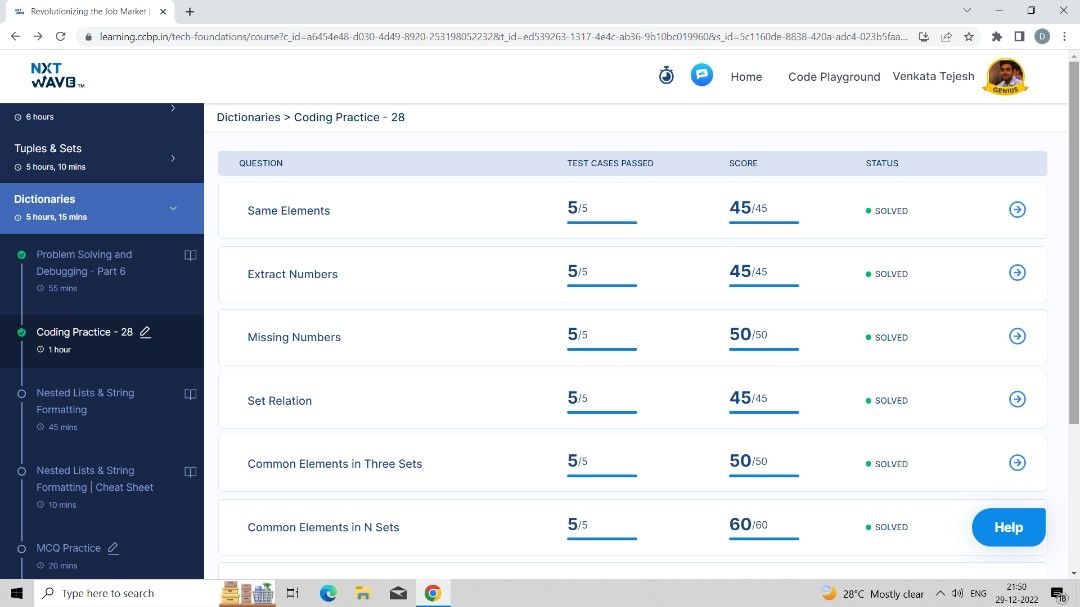Open Nested Lists & String Formatting lesson
This screenshot has height=607, width=1080.
coord(85,401)
